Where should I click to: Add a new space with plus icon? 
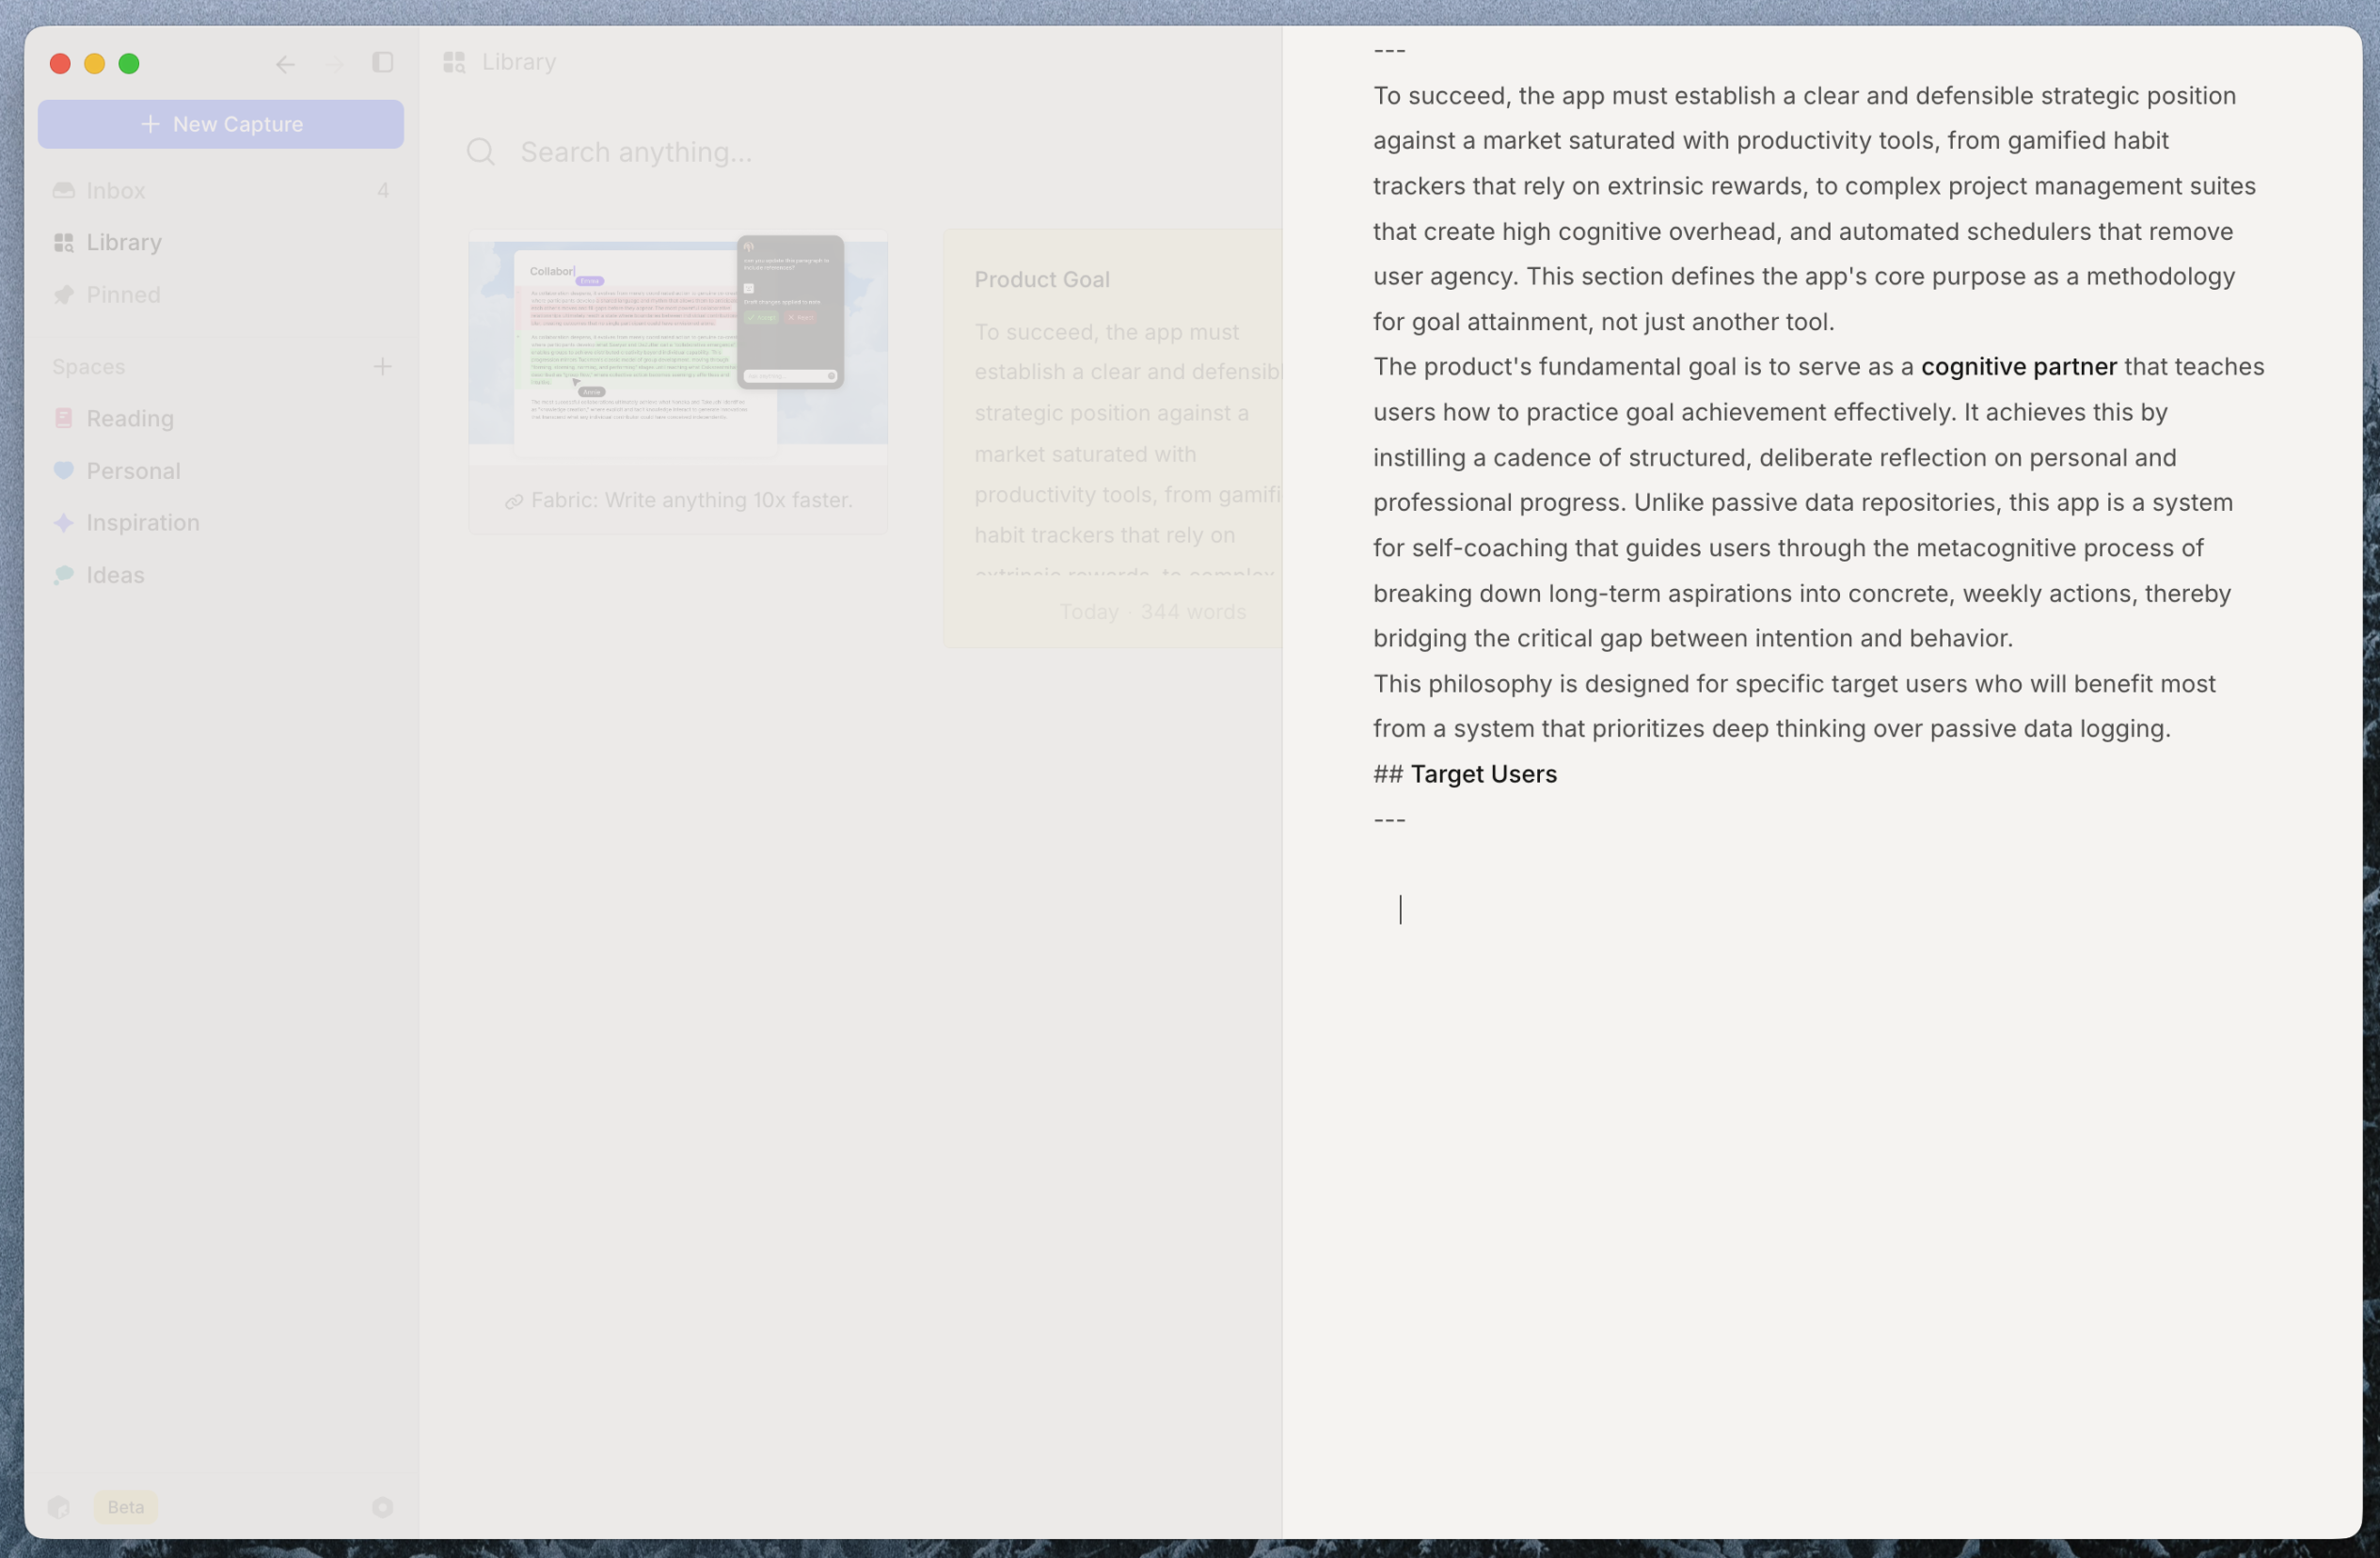(382, 367)
